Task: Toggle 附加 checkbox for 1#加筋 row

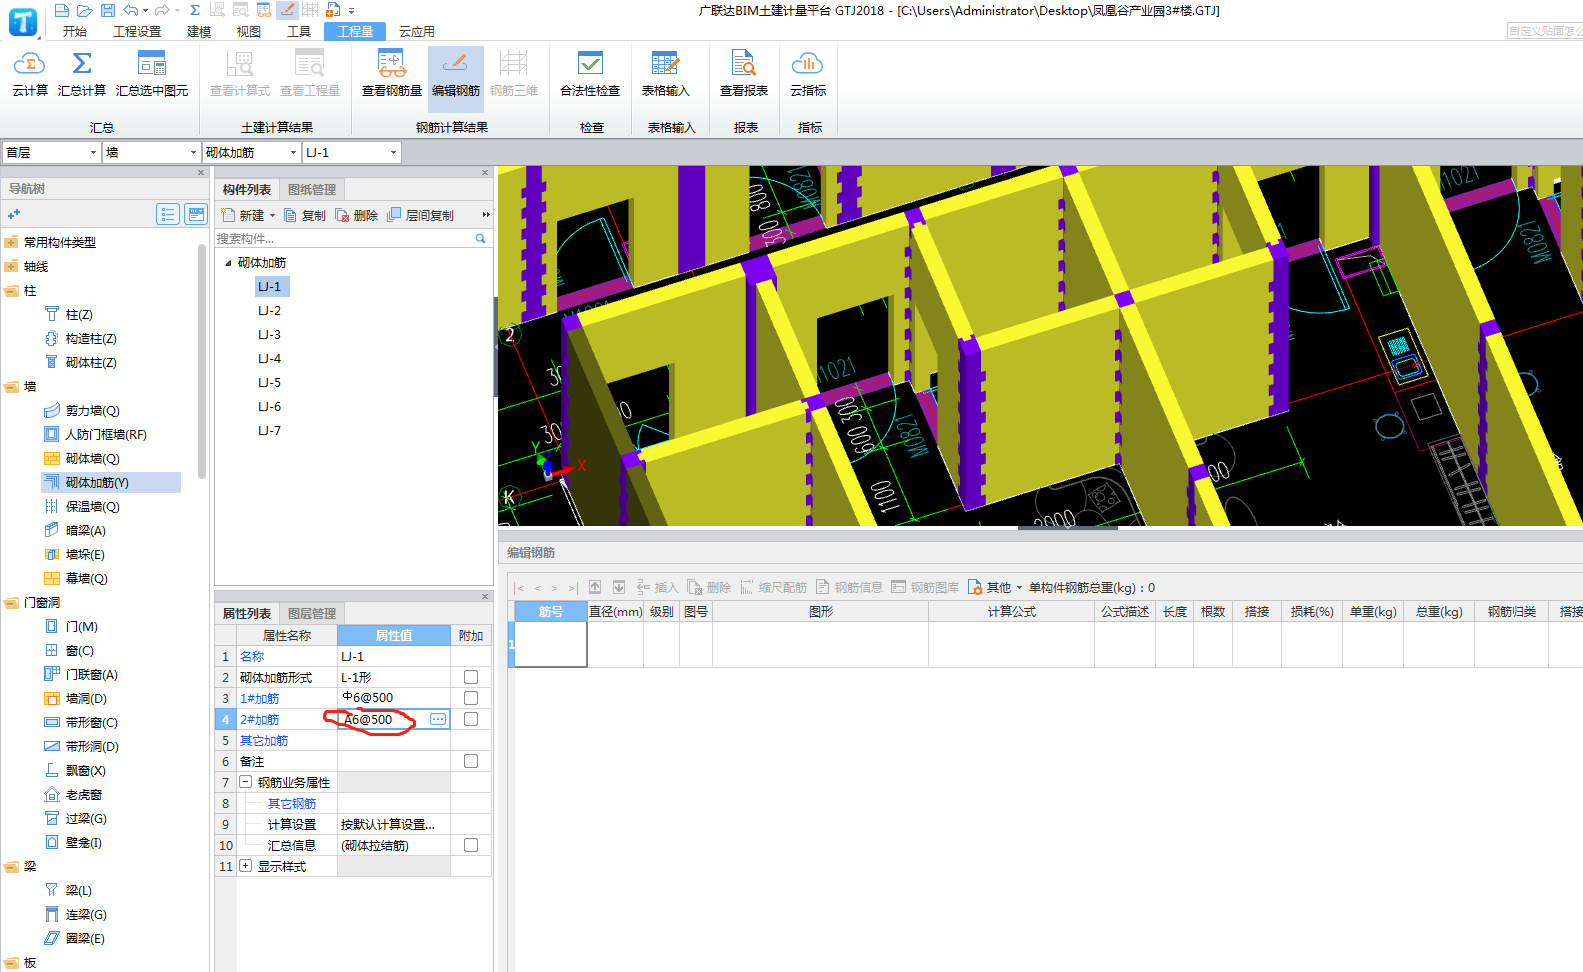Action: [x=471, y=698]
